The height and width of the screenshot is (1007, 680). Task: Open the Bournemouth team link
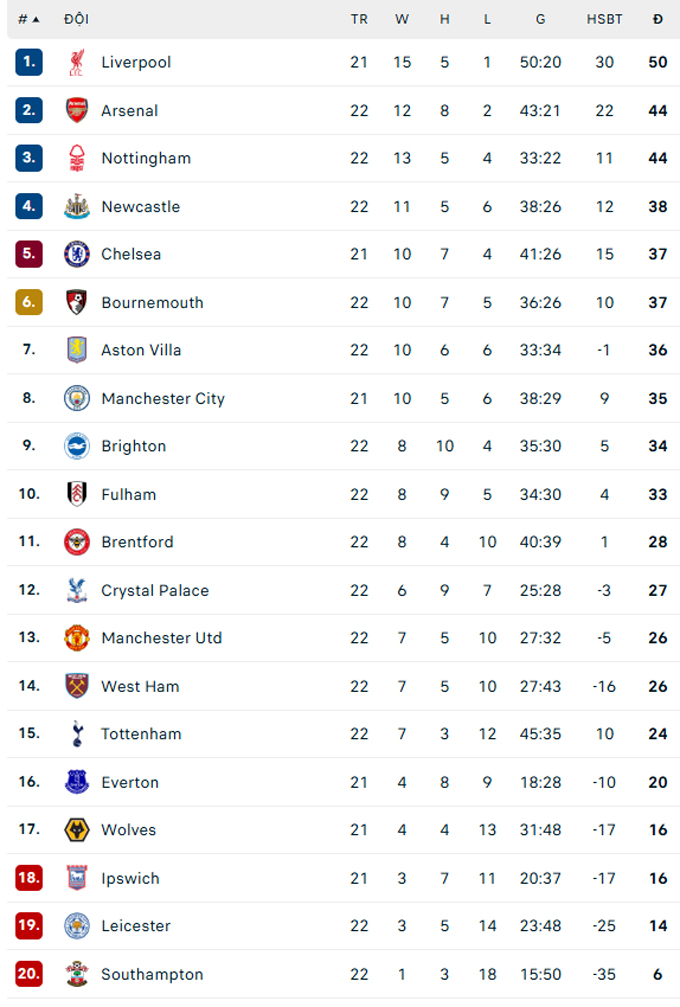[x=152, y=302]
